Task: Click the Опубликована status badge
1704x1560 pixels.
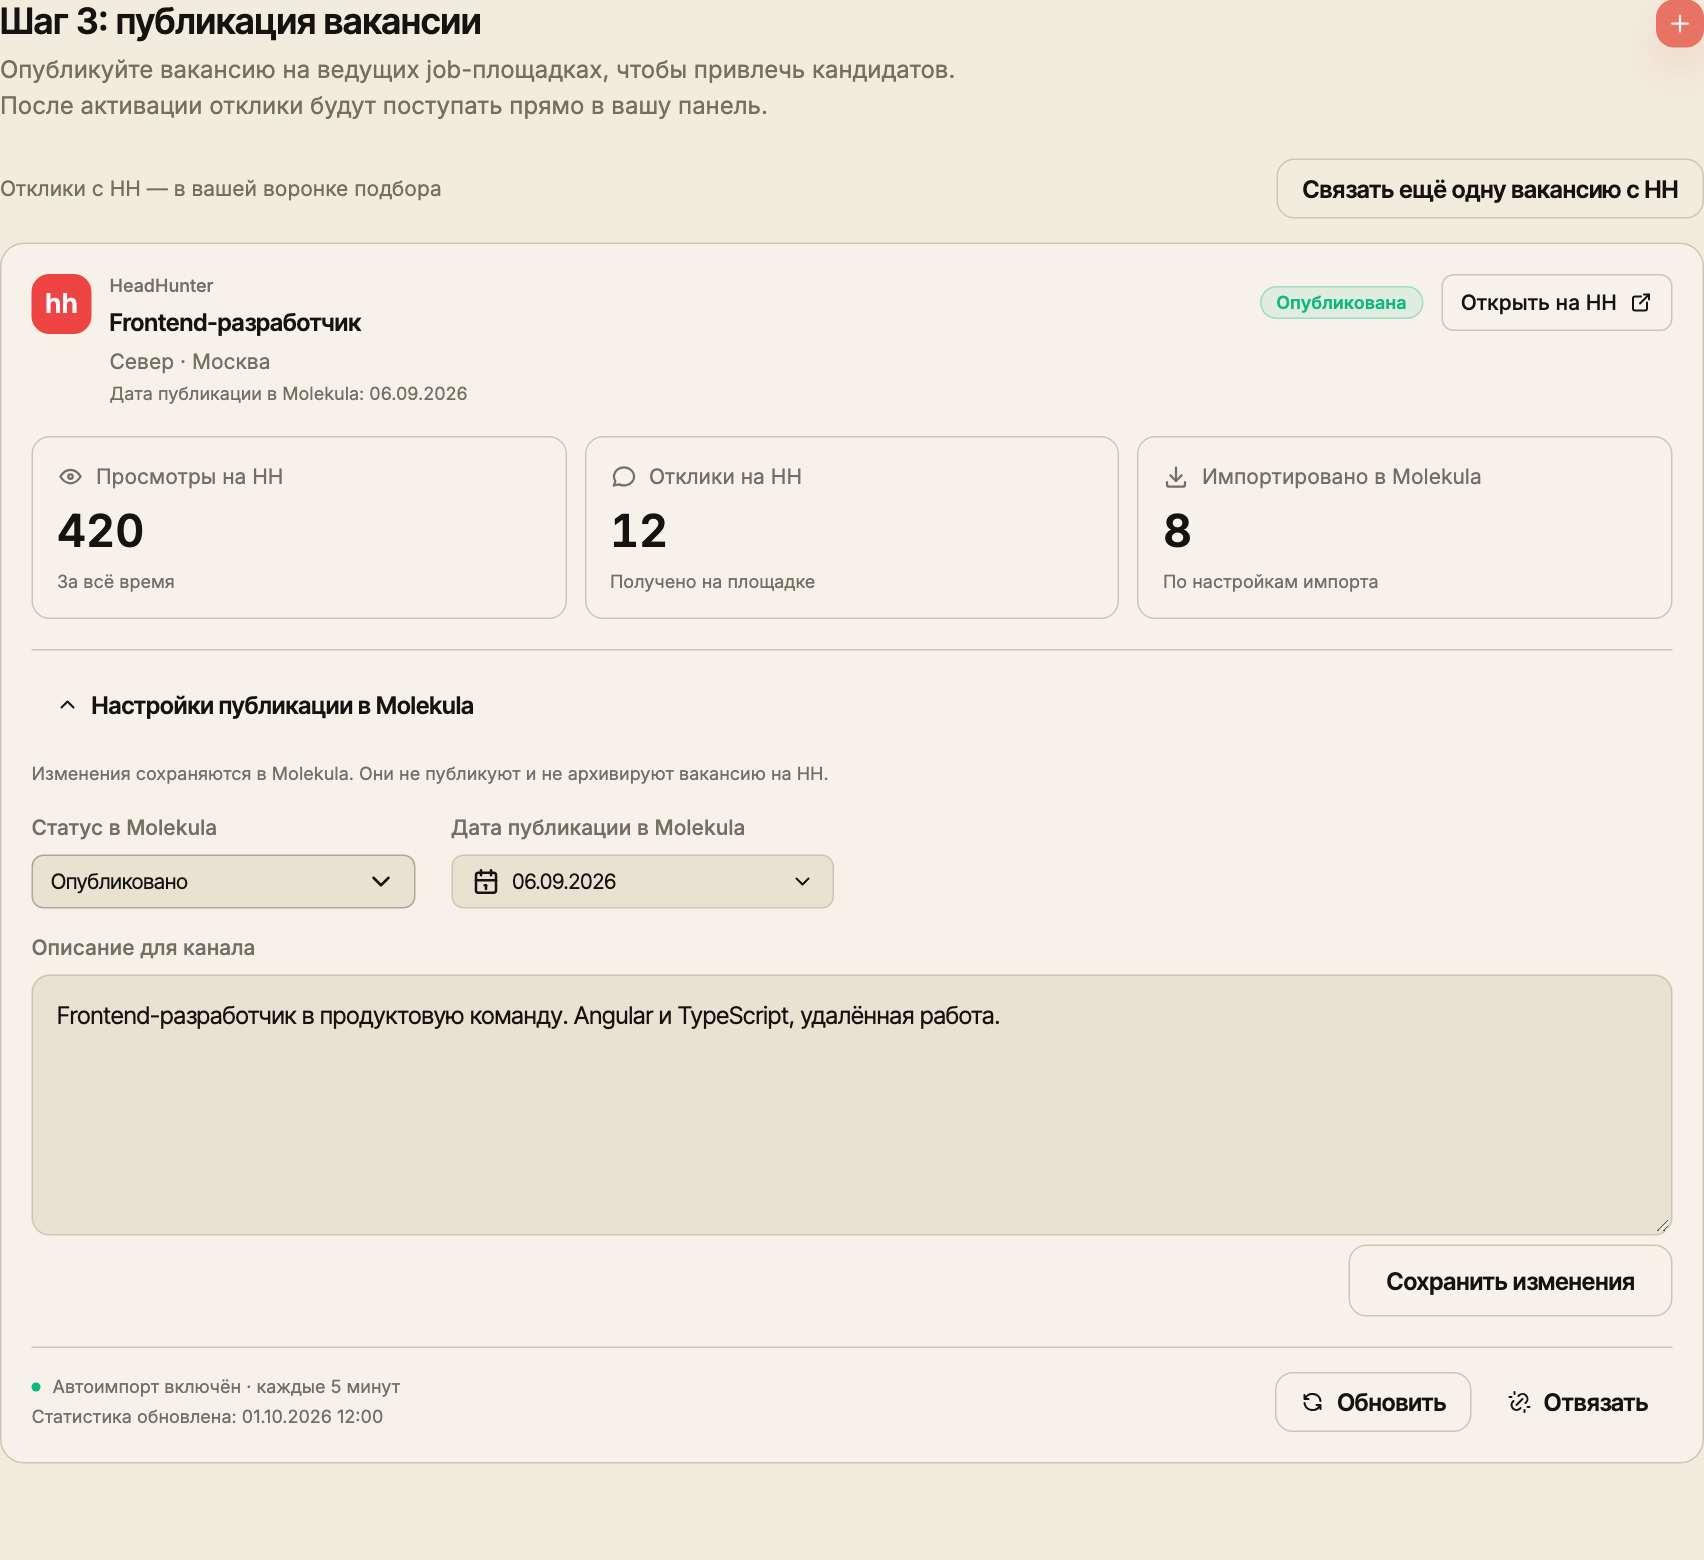Action: [x=1341, y=302]
